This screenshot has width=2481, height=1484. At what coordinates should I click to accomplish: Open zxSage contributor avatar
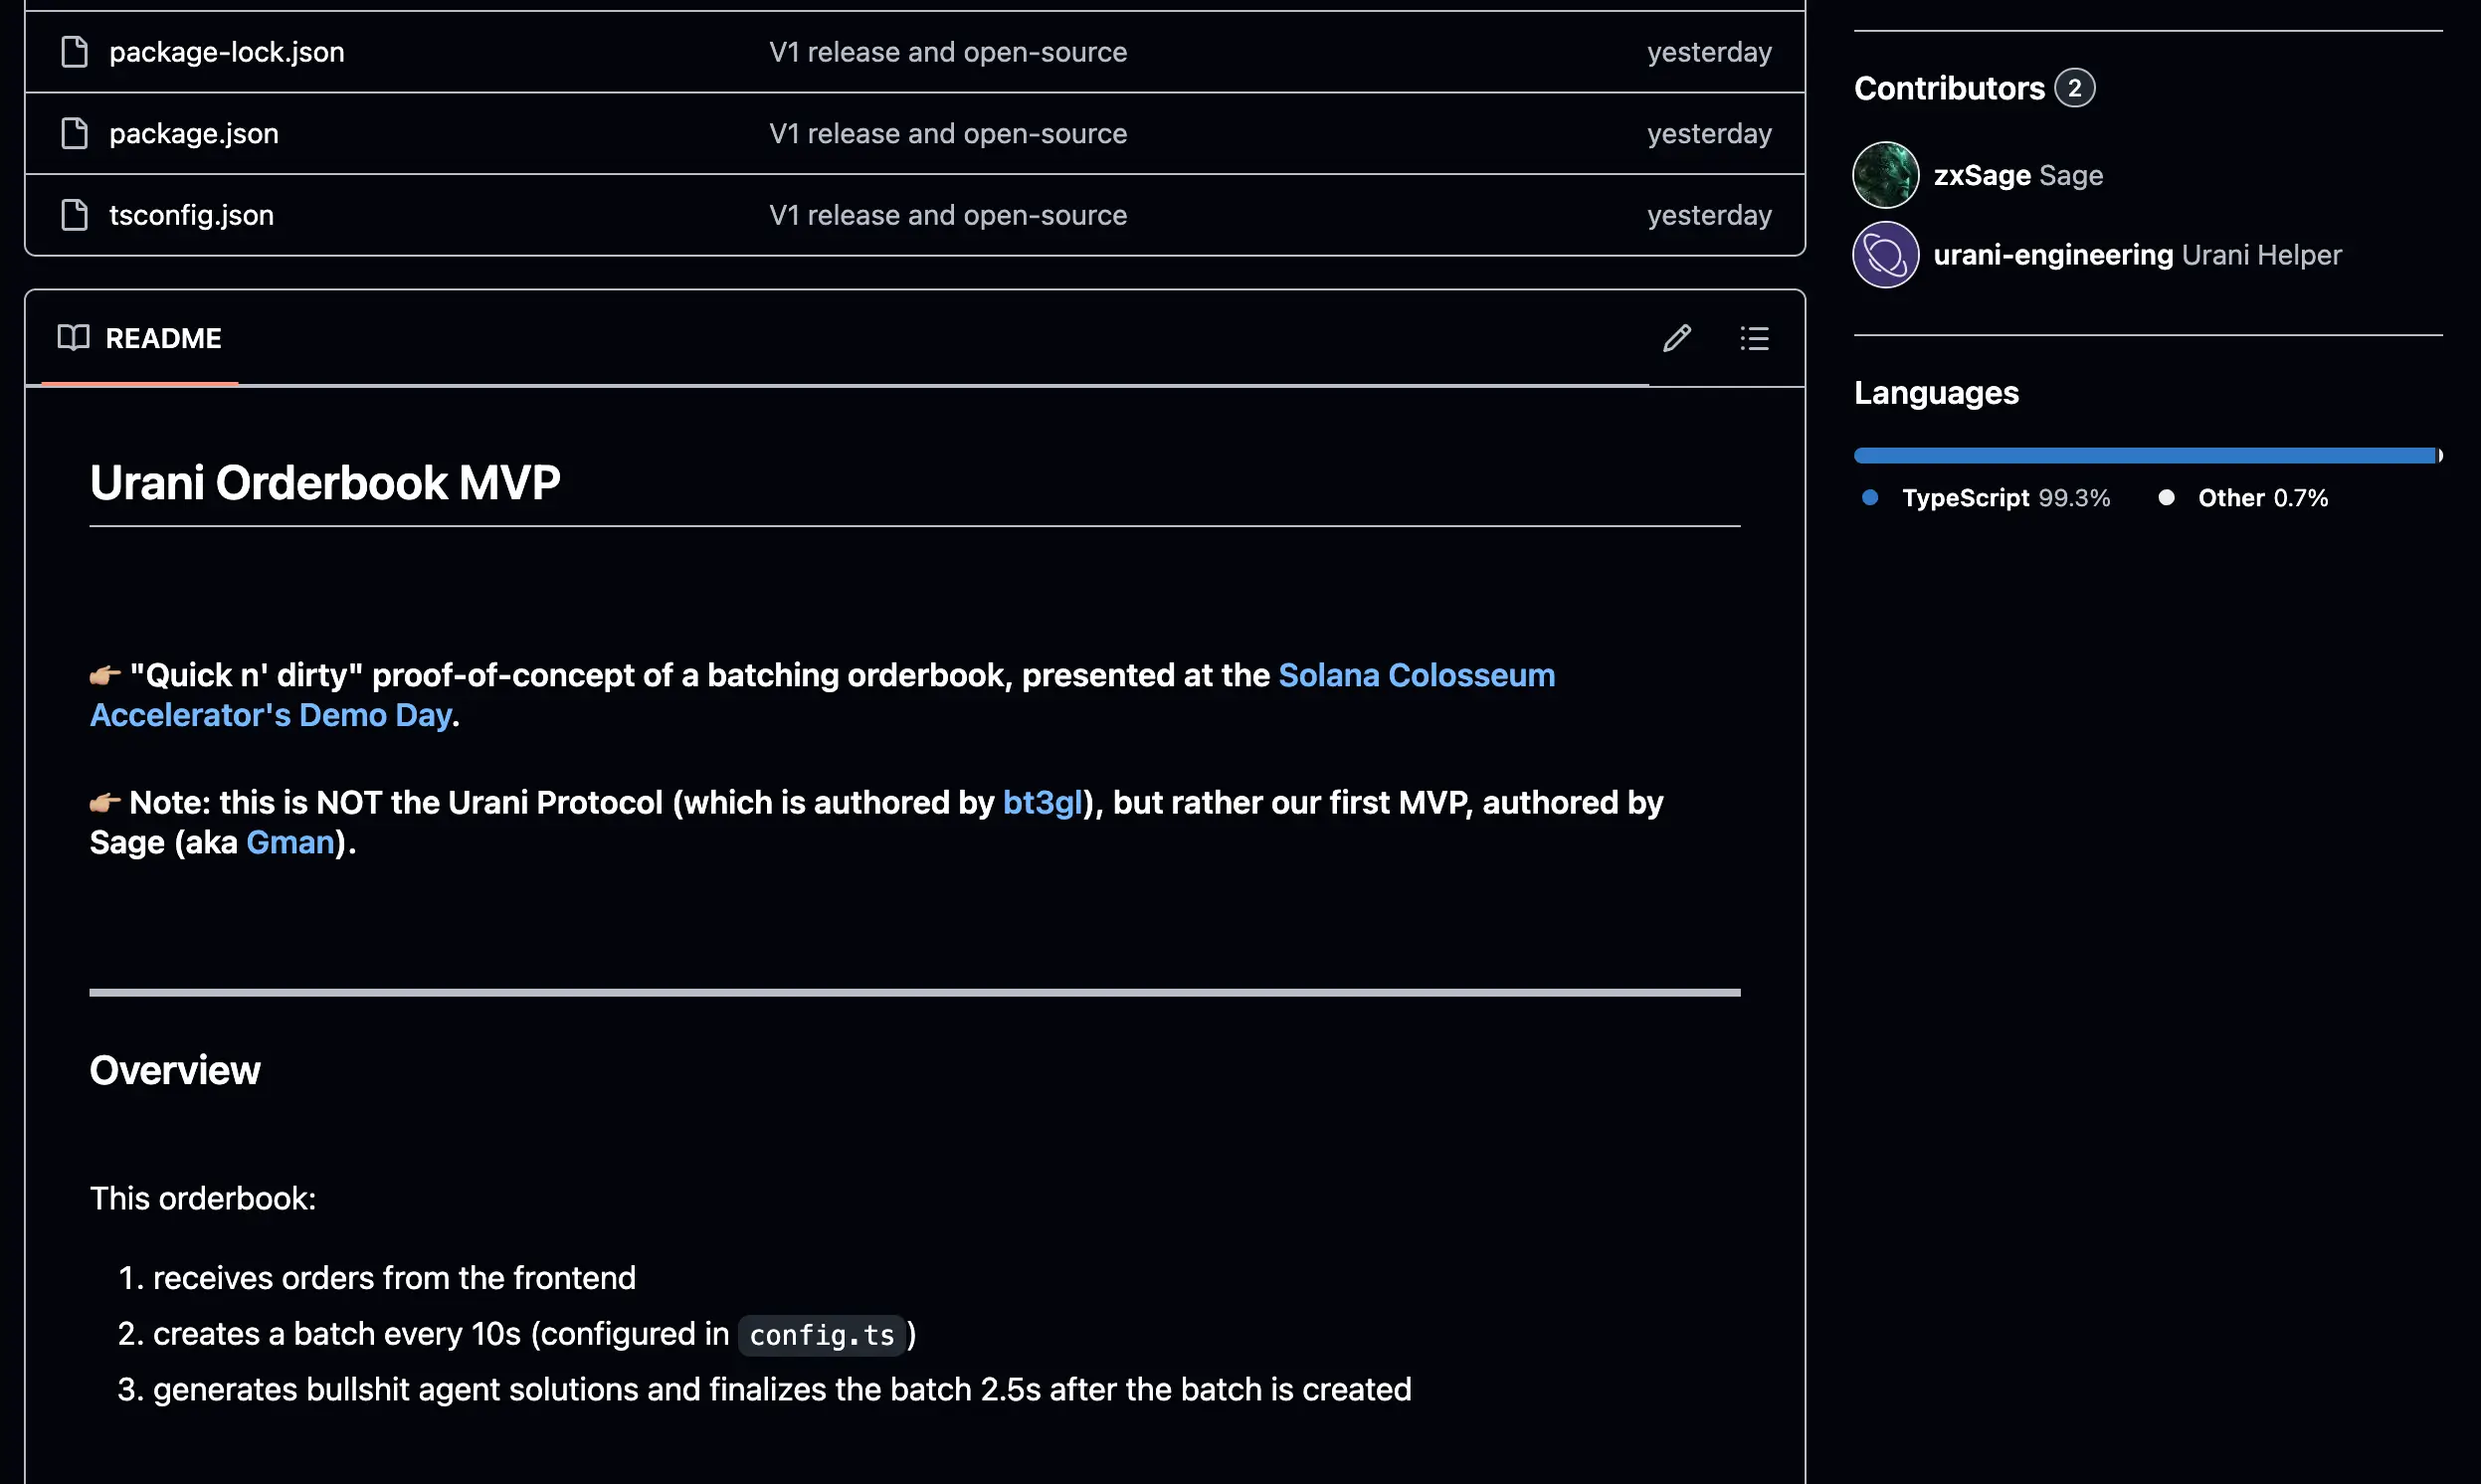[x=1885, y=175]
